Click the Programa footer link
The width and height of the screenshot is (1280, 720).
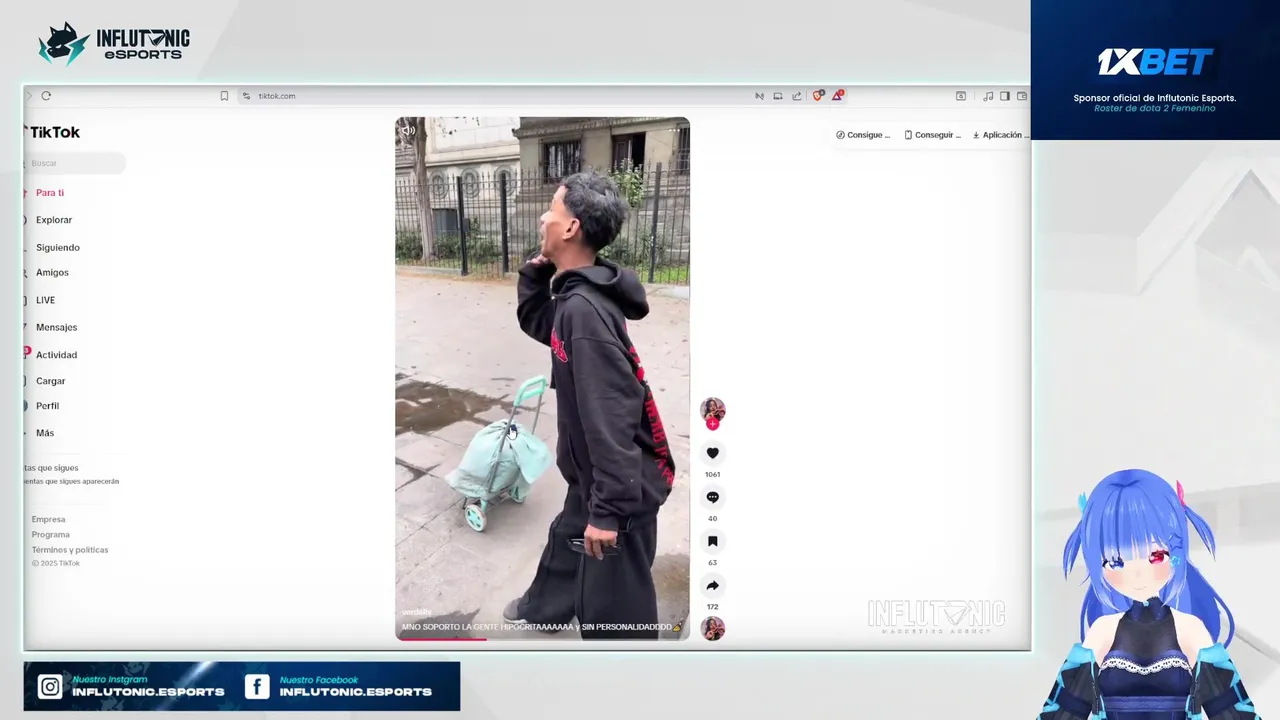tap(50, 534)
